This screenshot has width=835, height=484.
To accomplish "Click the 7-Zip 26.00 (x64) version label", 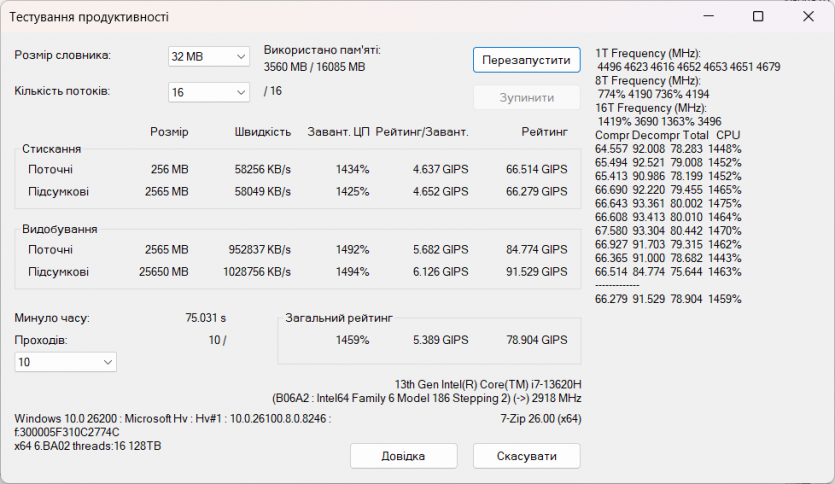I will coord(539,419).
